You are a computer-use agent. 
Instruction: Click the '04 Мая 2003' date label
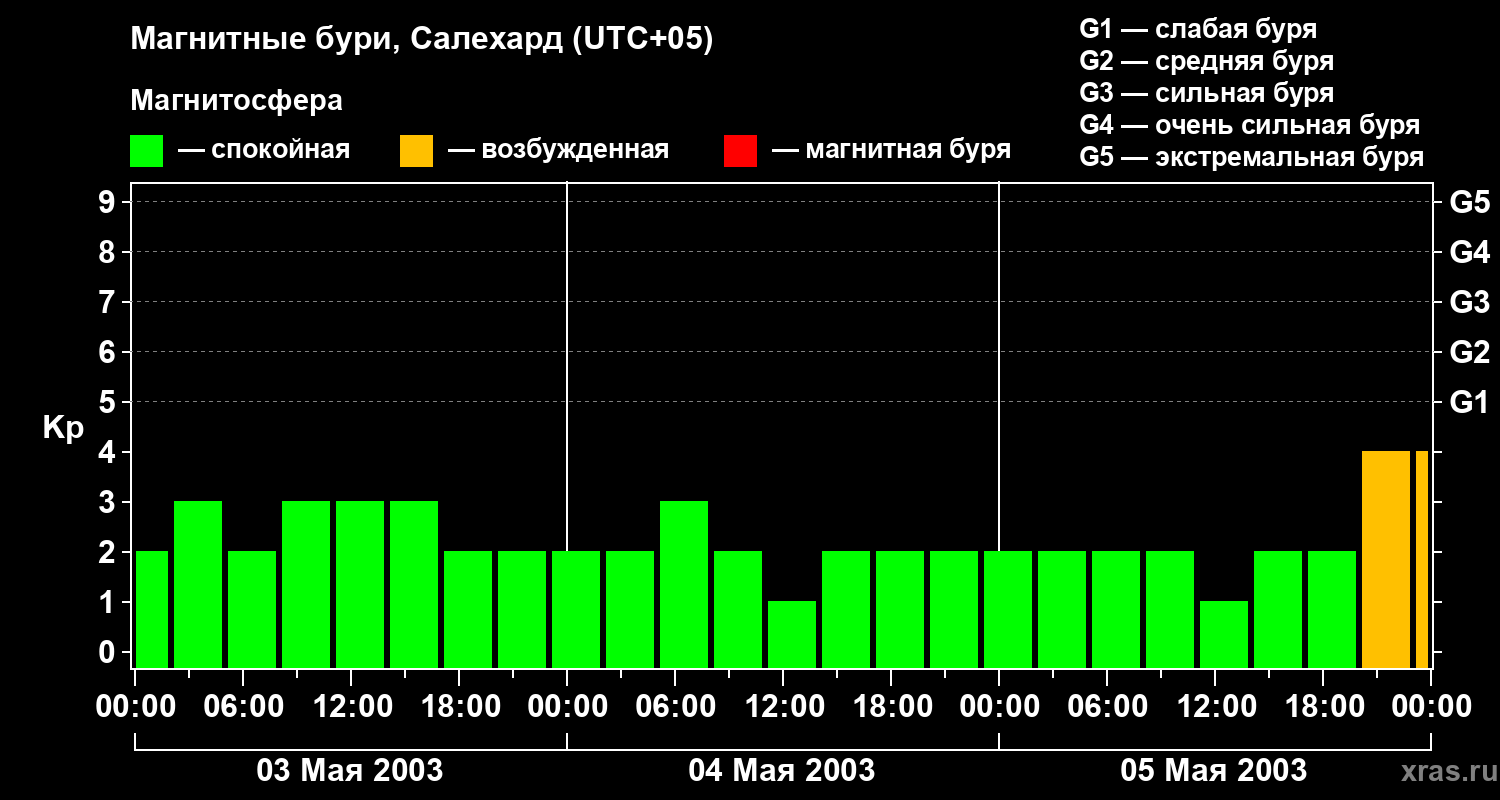(782, 770)
